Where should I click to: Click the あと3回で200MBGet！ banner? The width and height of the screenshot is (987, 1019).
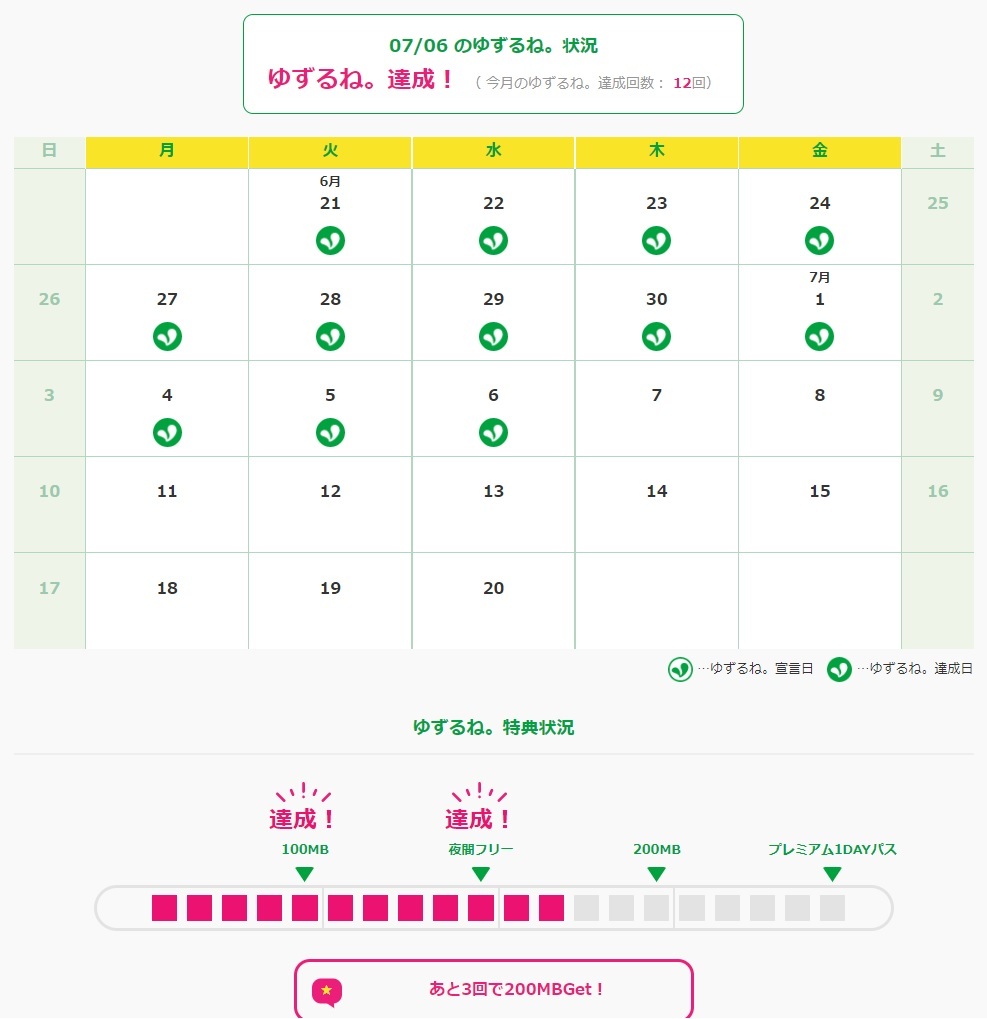[x=493, y=989]
